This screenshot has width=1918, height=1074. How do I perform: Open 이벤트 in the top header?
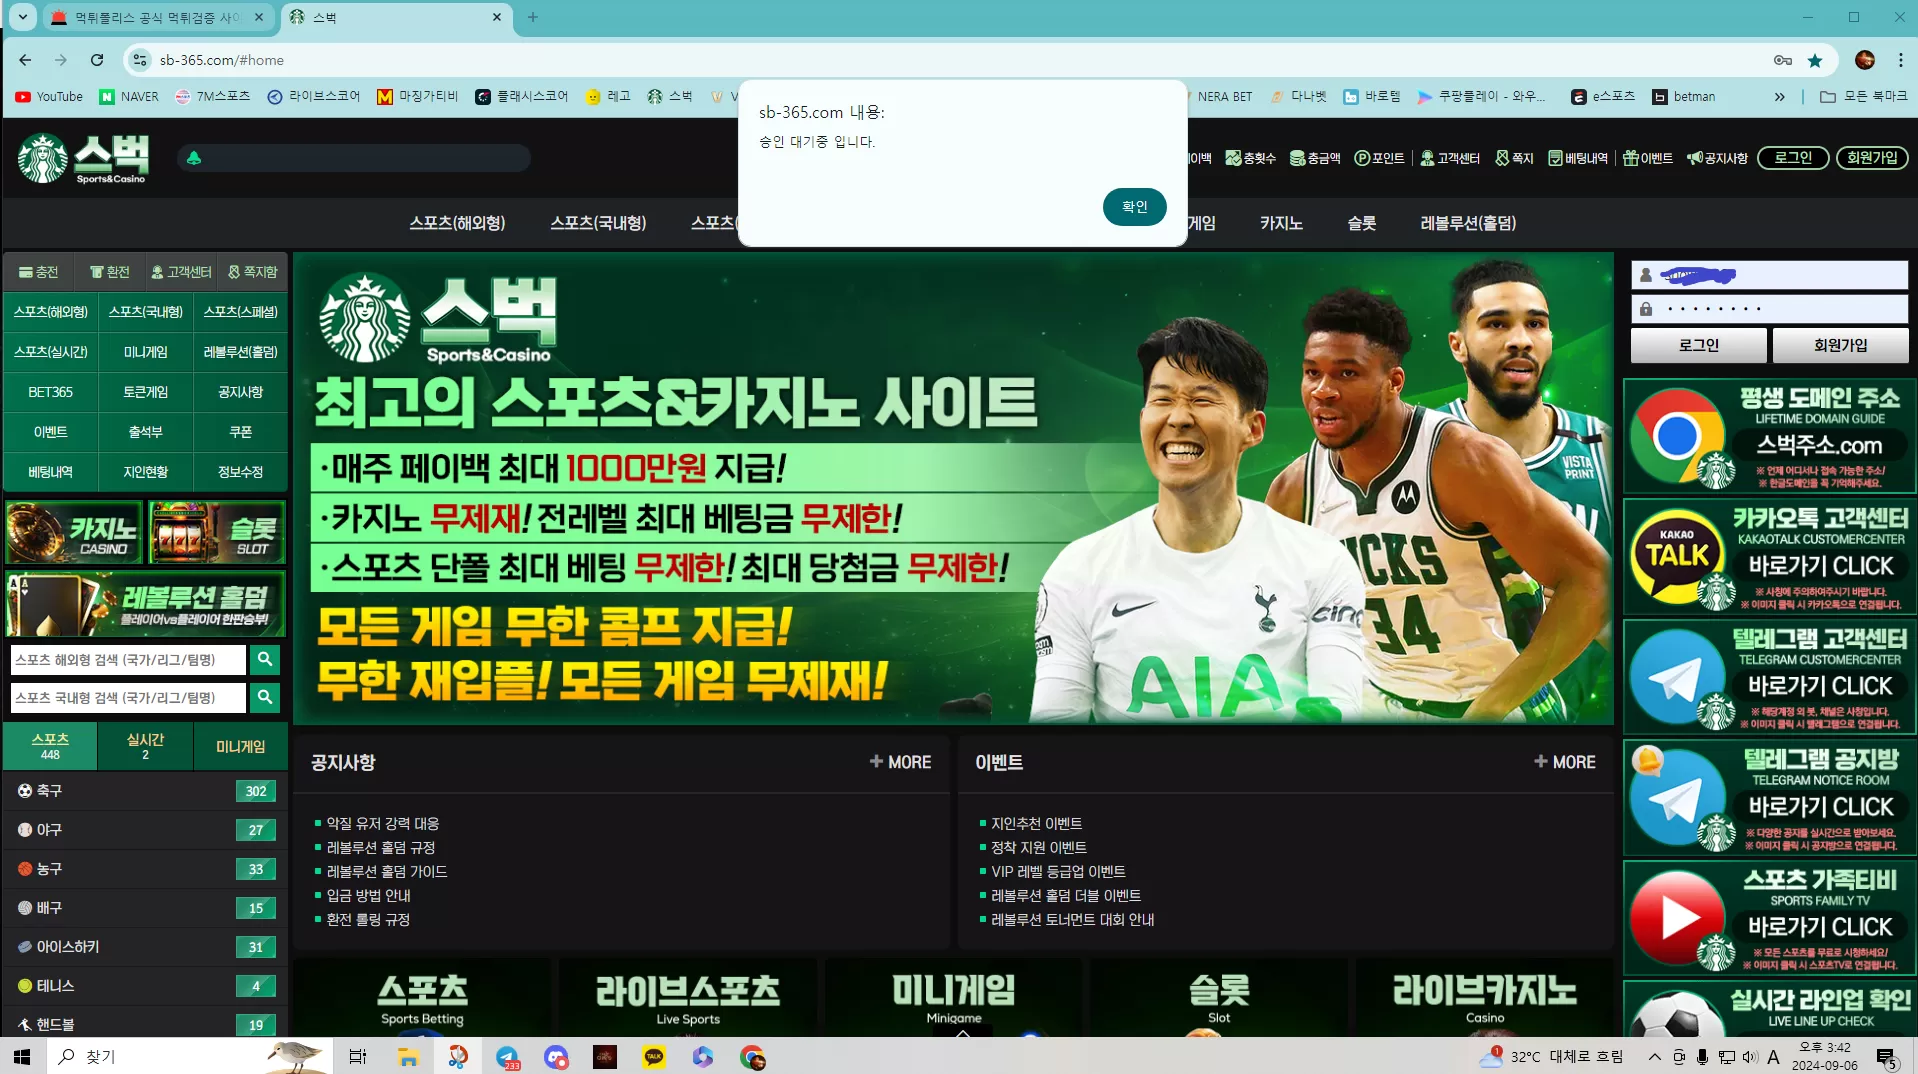1648,158
